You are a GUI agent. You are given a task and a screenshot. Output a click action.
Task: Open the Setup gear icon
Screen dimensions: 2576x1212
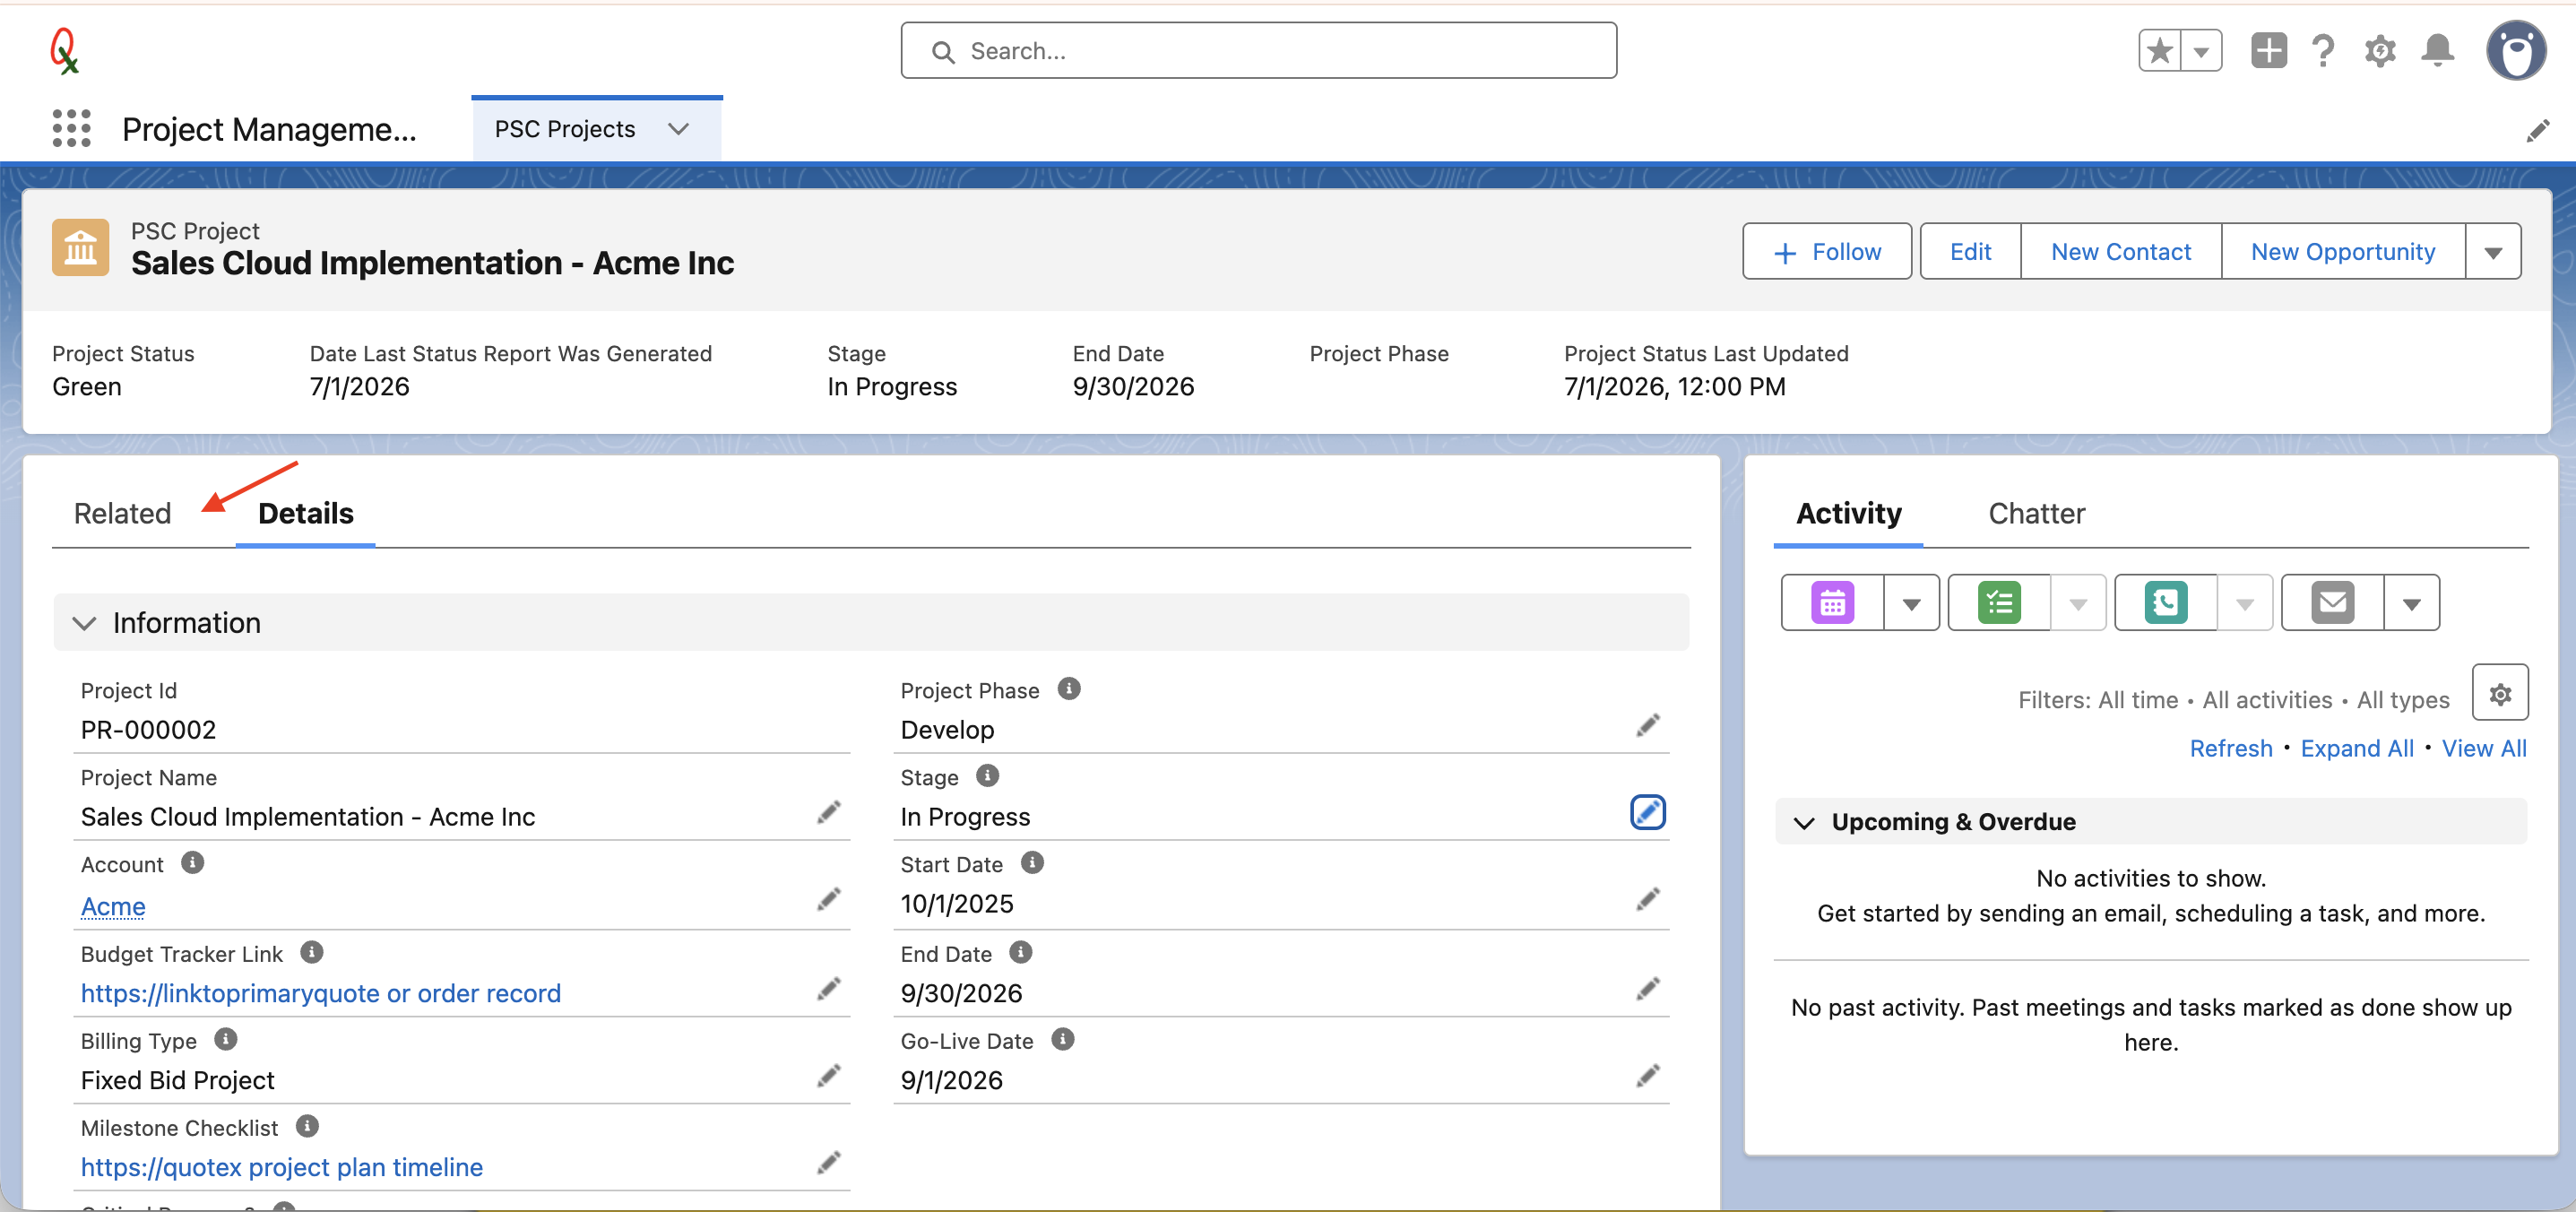(x=2380, y=51)
